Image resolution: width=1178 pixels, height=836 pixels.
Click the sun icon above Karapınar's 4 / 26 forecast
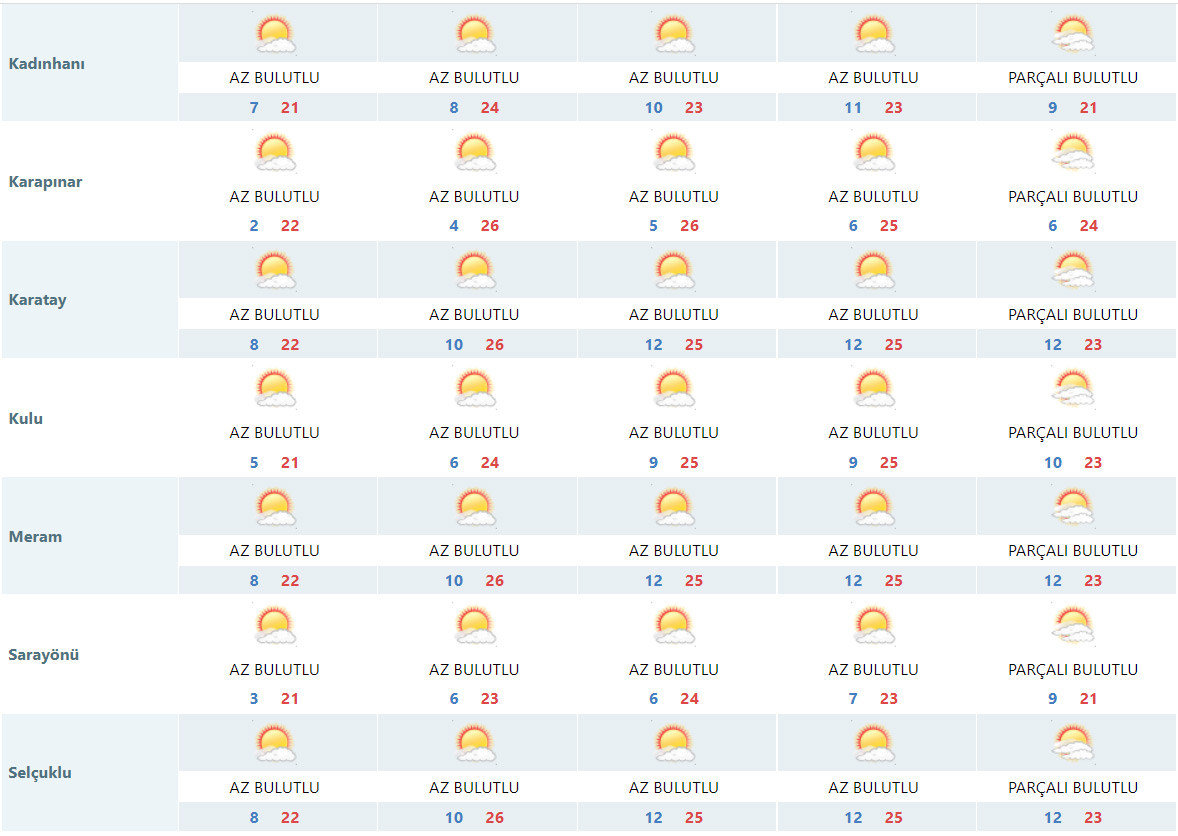tap(474, 153)
